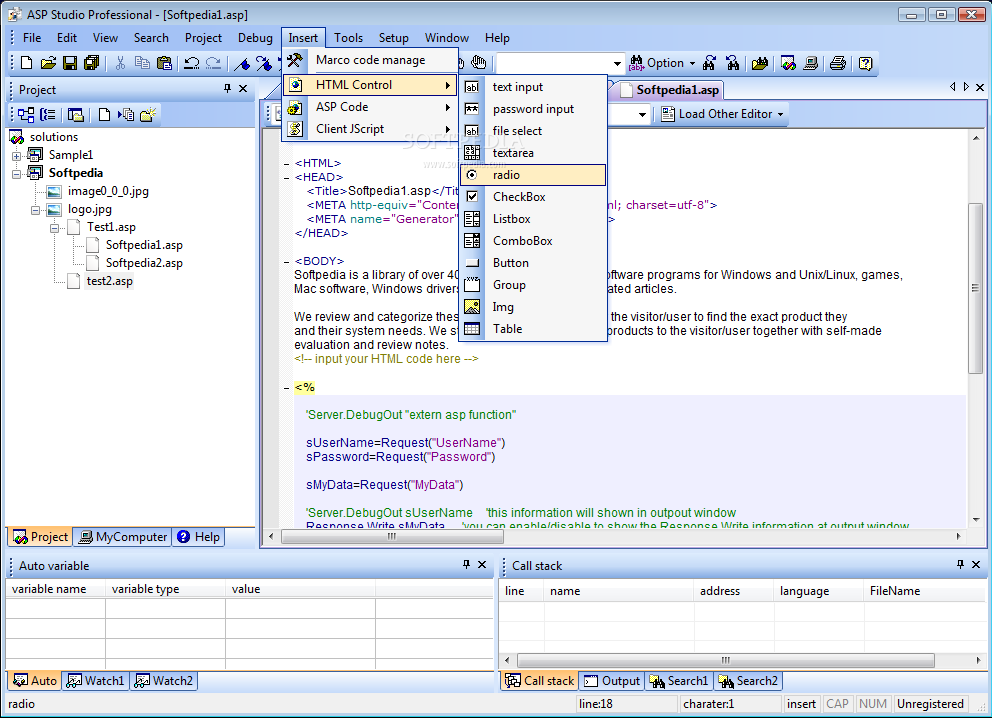Open the ASP Code submenu
The image size is (992, 718).
pyautogui.click(x=370, y=107)
